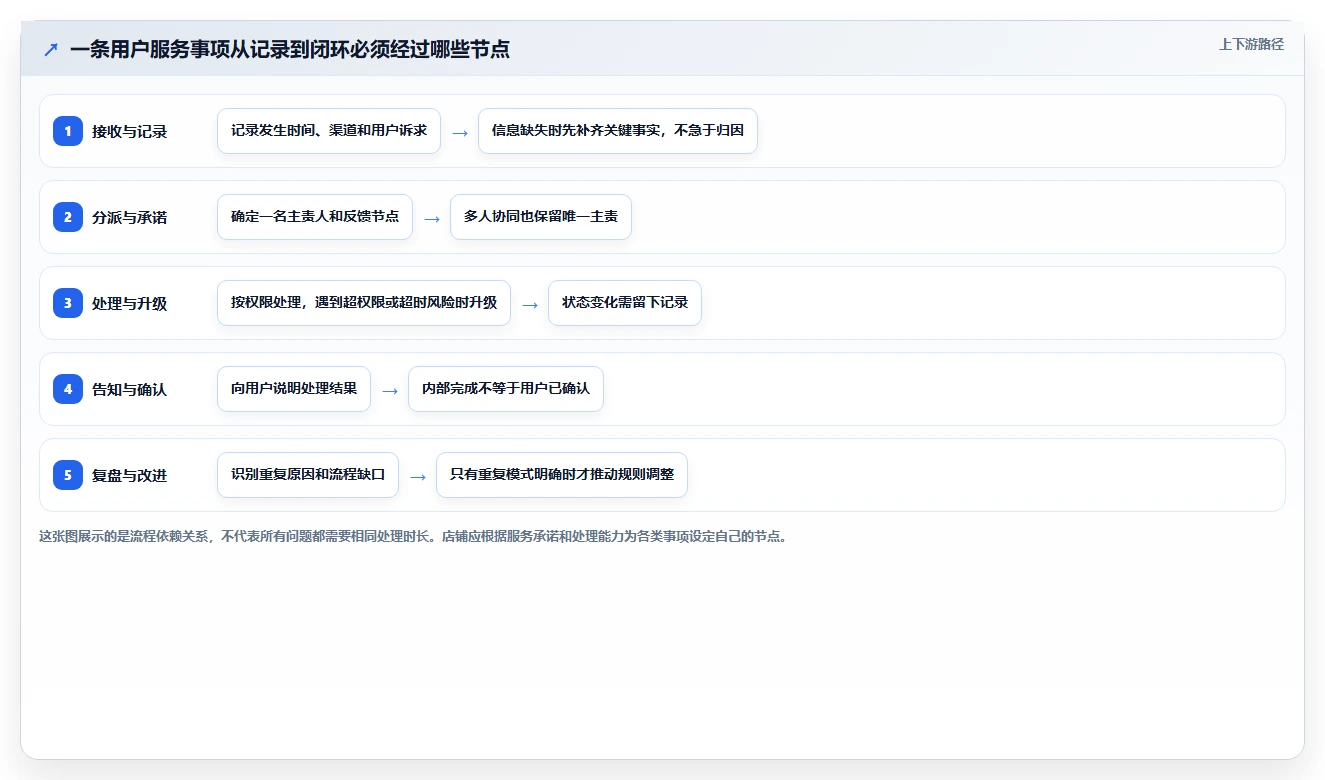Viewport: 1325px width, 780px height.
Task: Click the step number 1 badge
Action: (x=68, y=131)
